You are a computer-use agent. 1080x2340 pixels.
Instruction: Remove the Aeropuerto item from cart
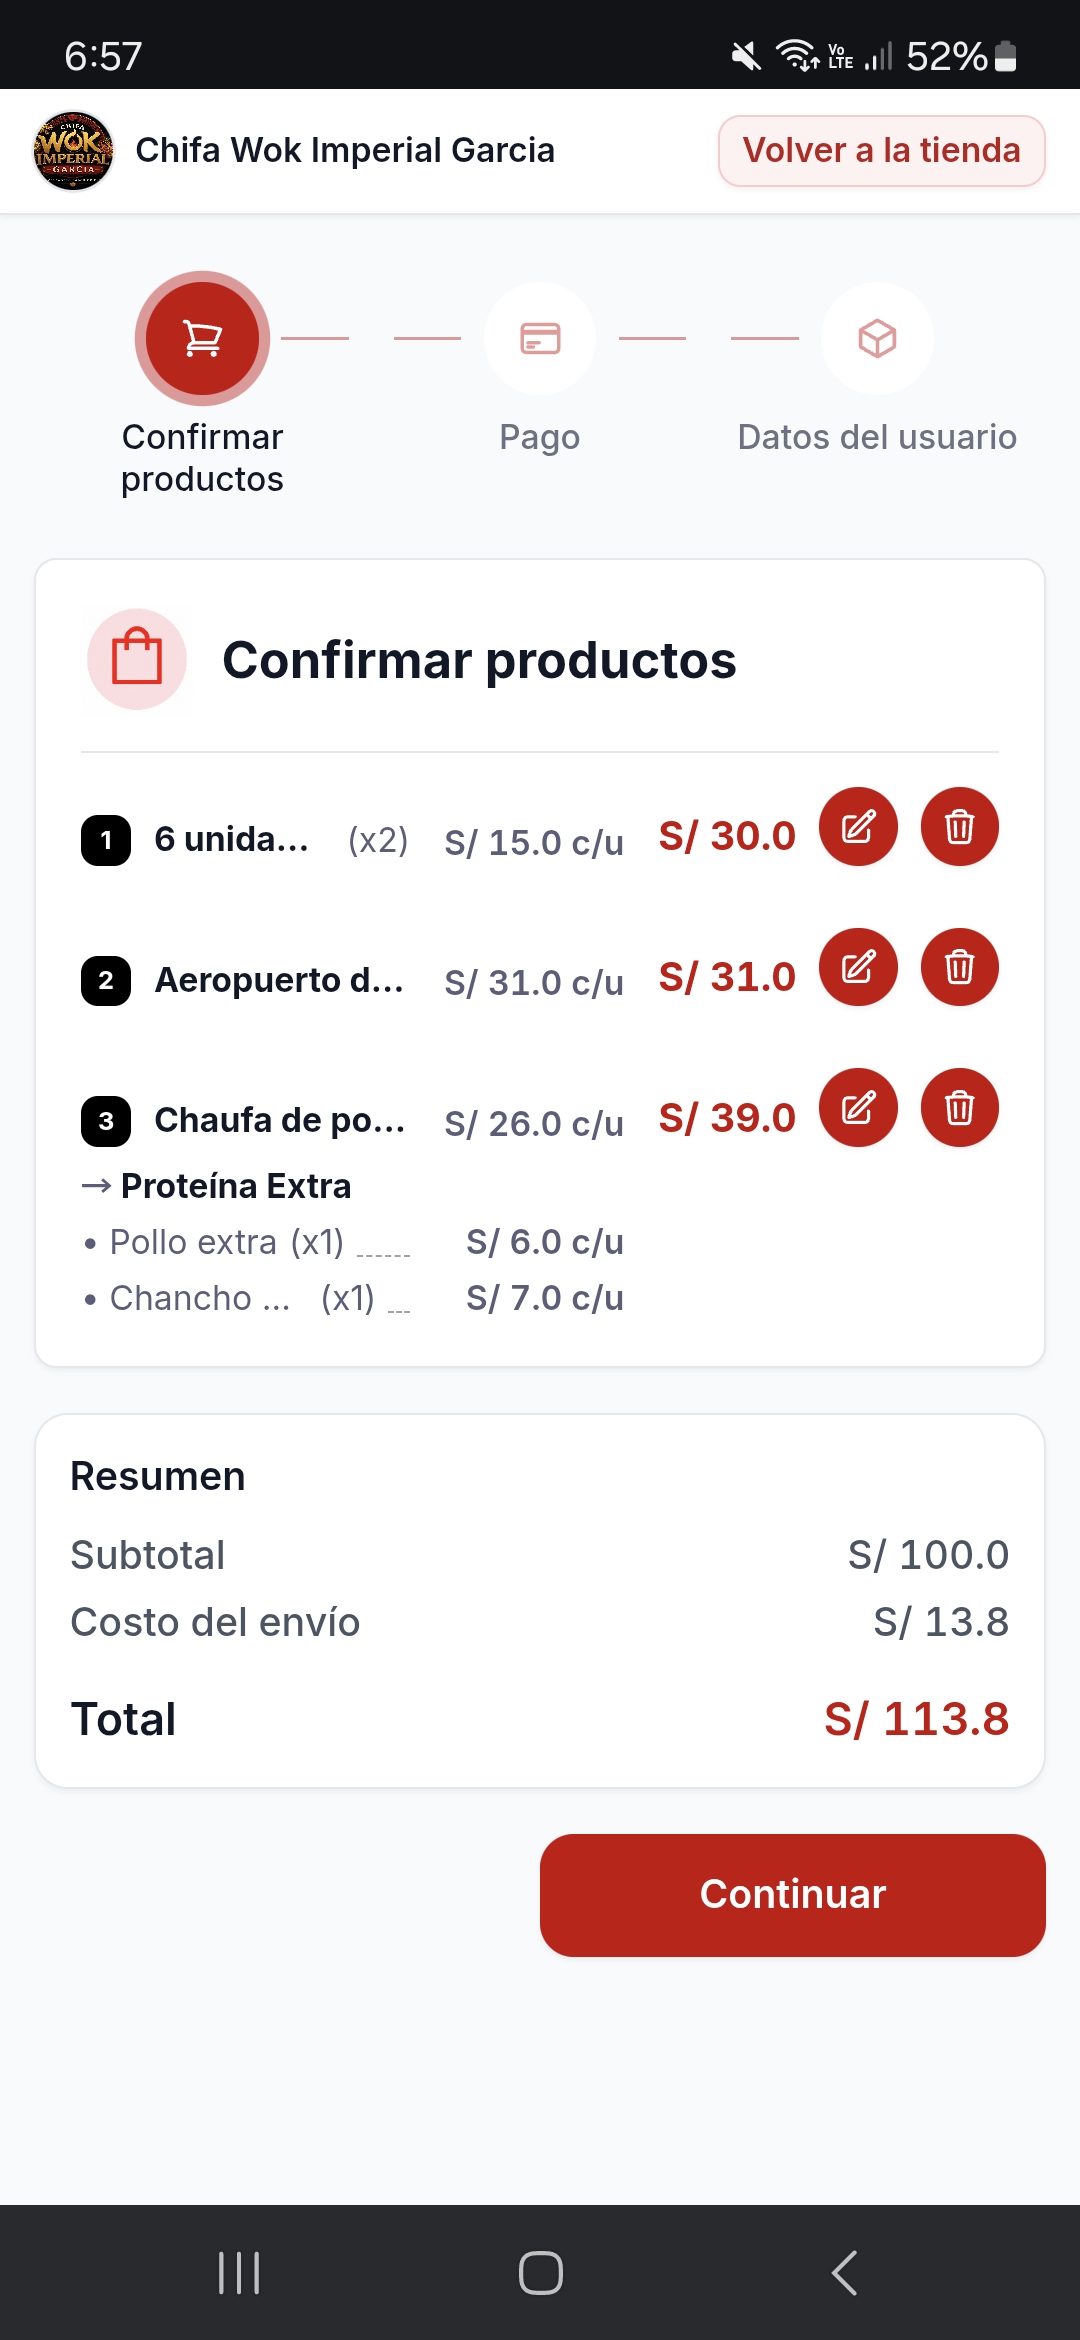[x=959, y=967]
